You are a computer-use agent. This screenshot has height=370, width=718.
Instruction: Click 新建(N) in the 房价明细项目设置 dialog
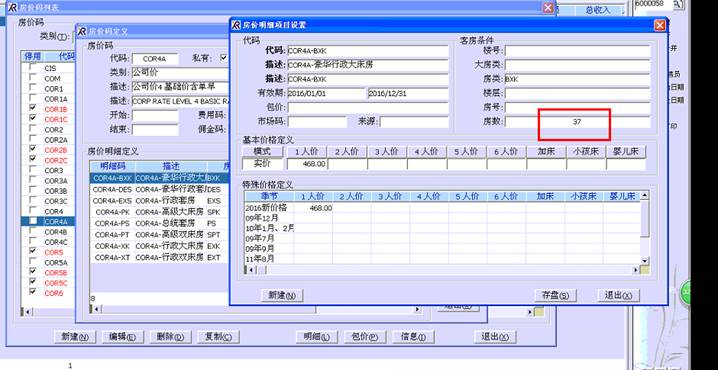pos(282,295)
